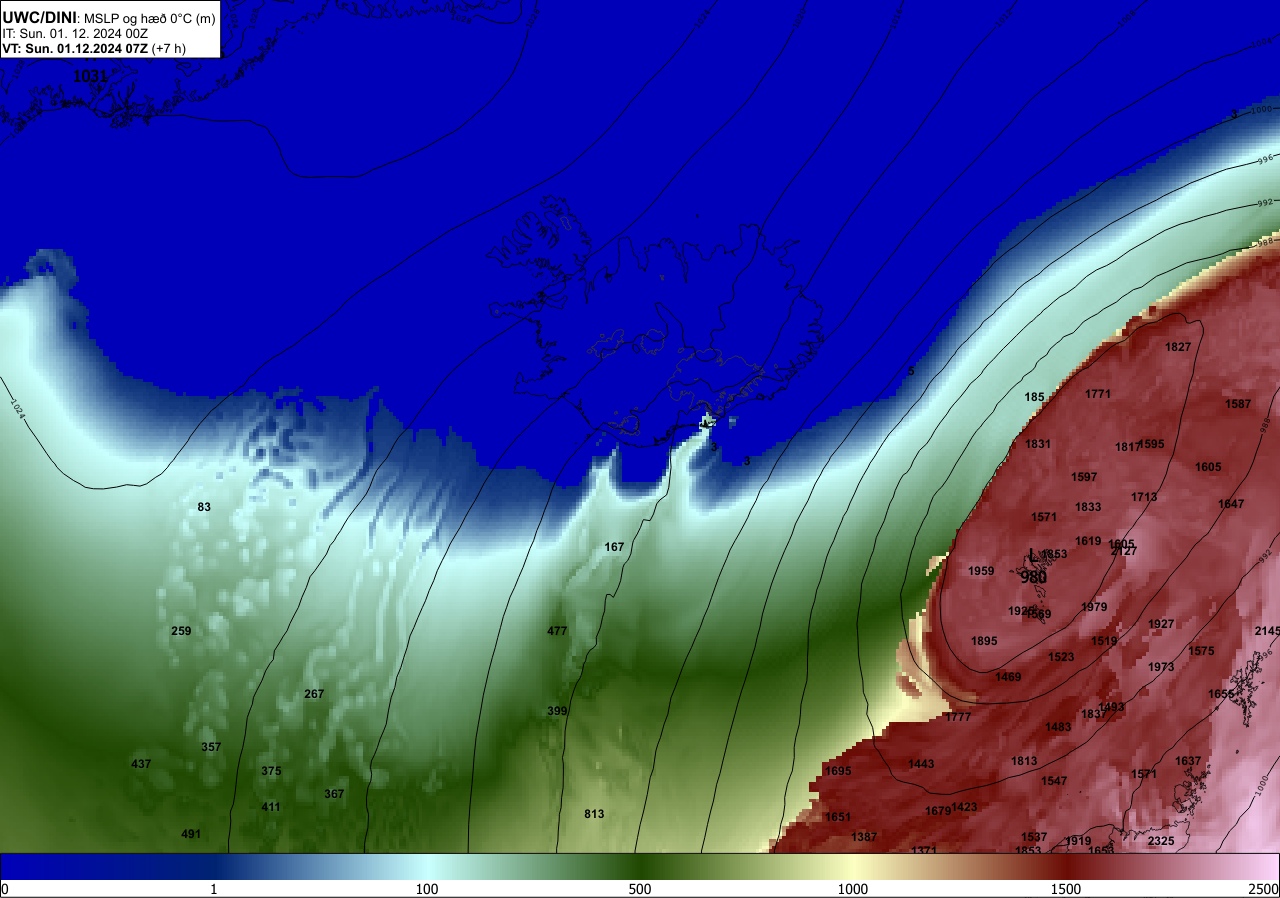Click the height value 185
Image resolution: width=1280 pixels, height=898 pixels.
coord(1034,397)
